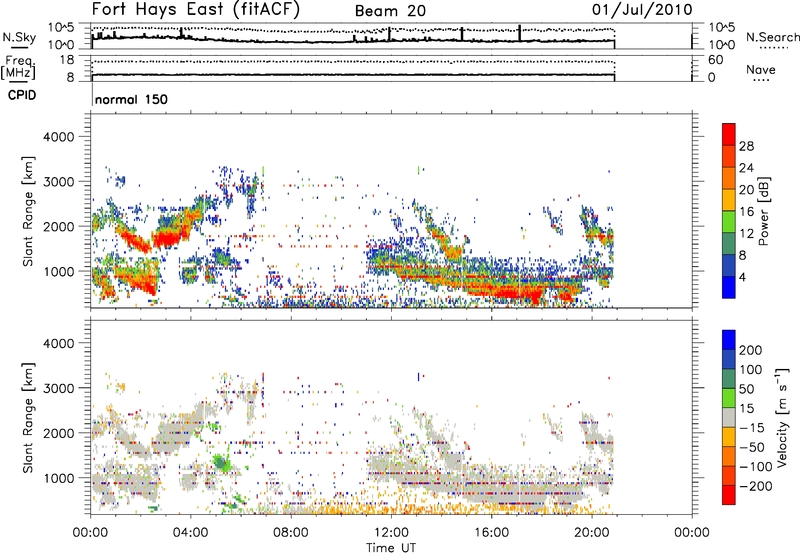This screenshot has width=800, height=554.
Task: Click 'Slant Range [km]' label of velocity panel
Action: coord(29,418)
